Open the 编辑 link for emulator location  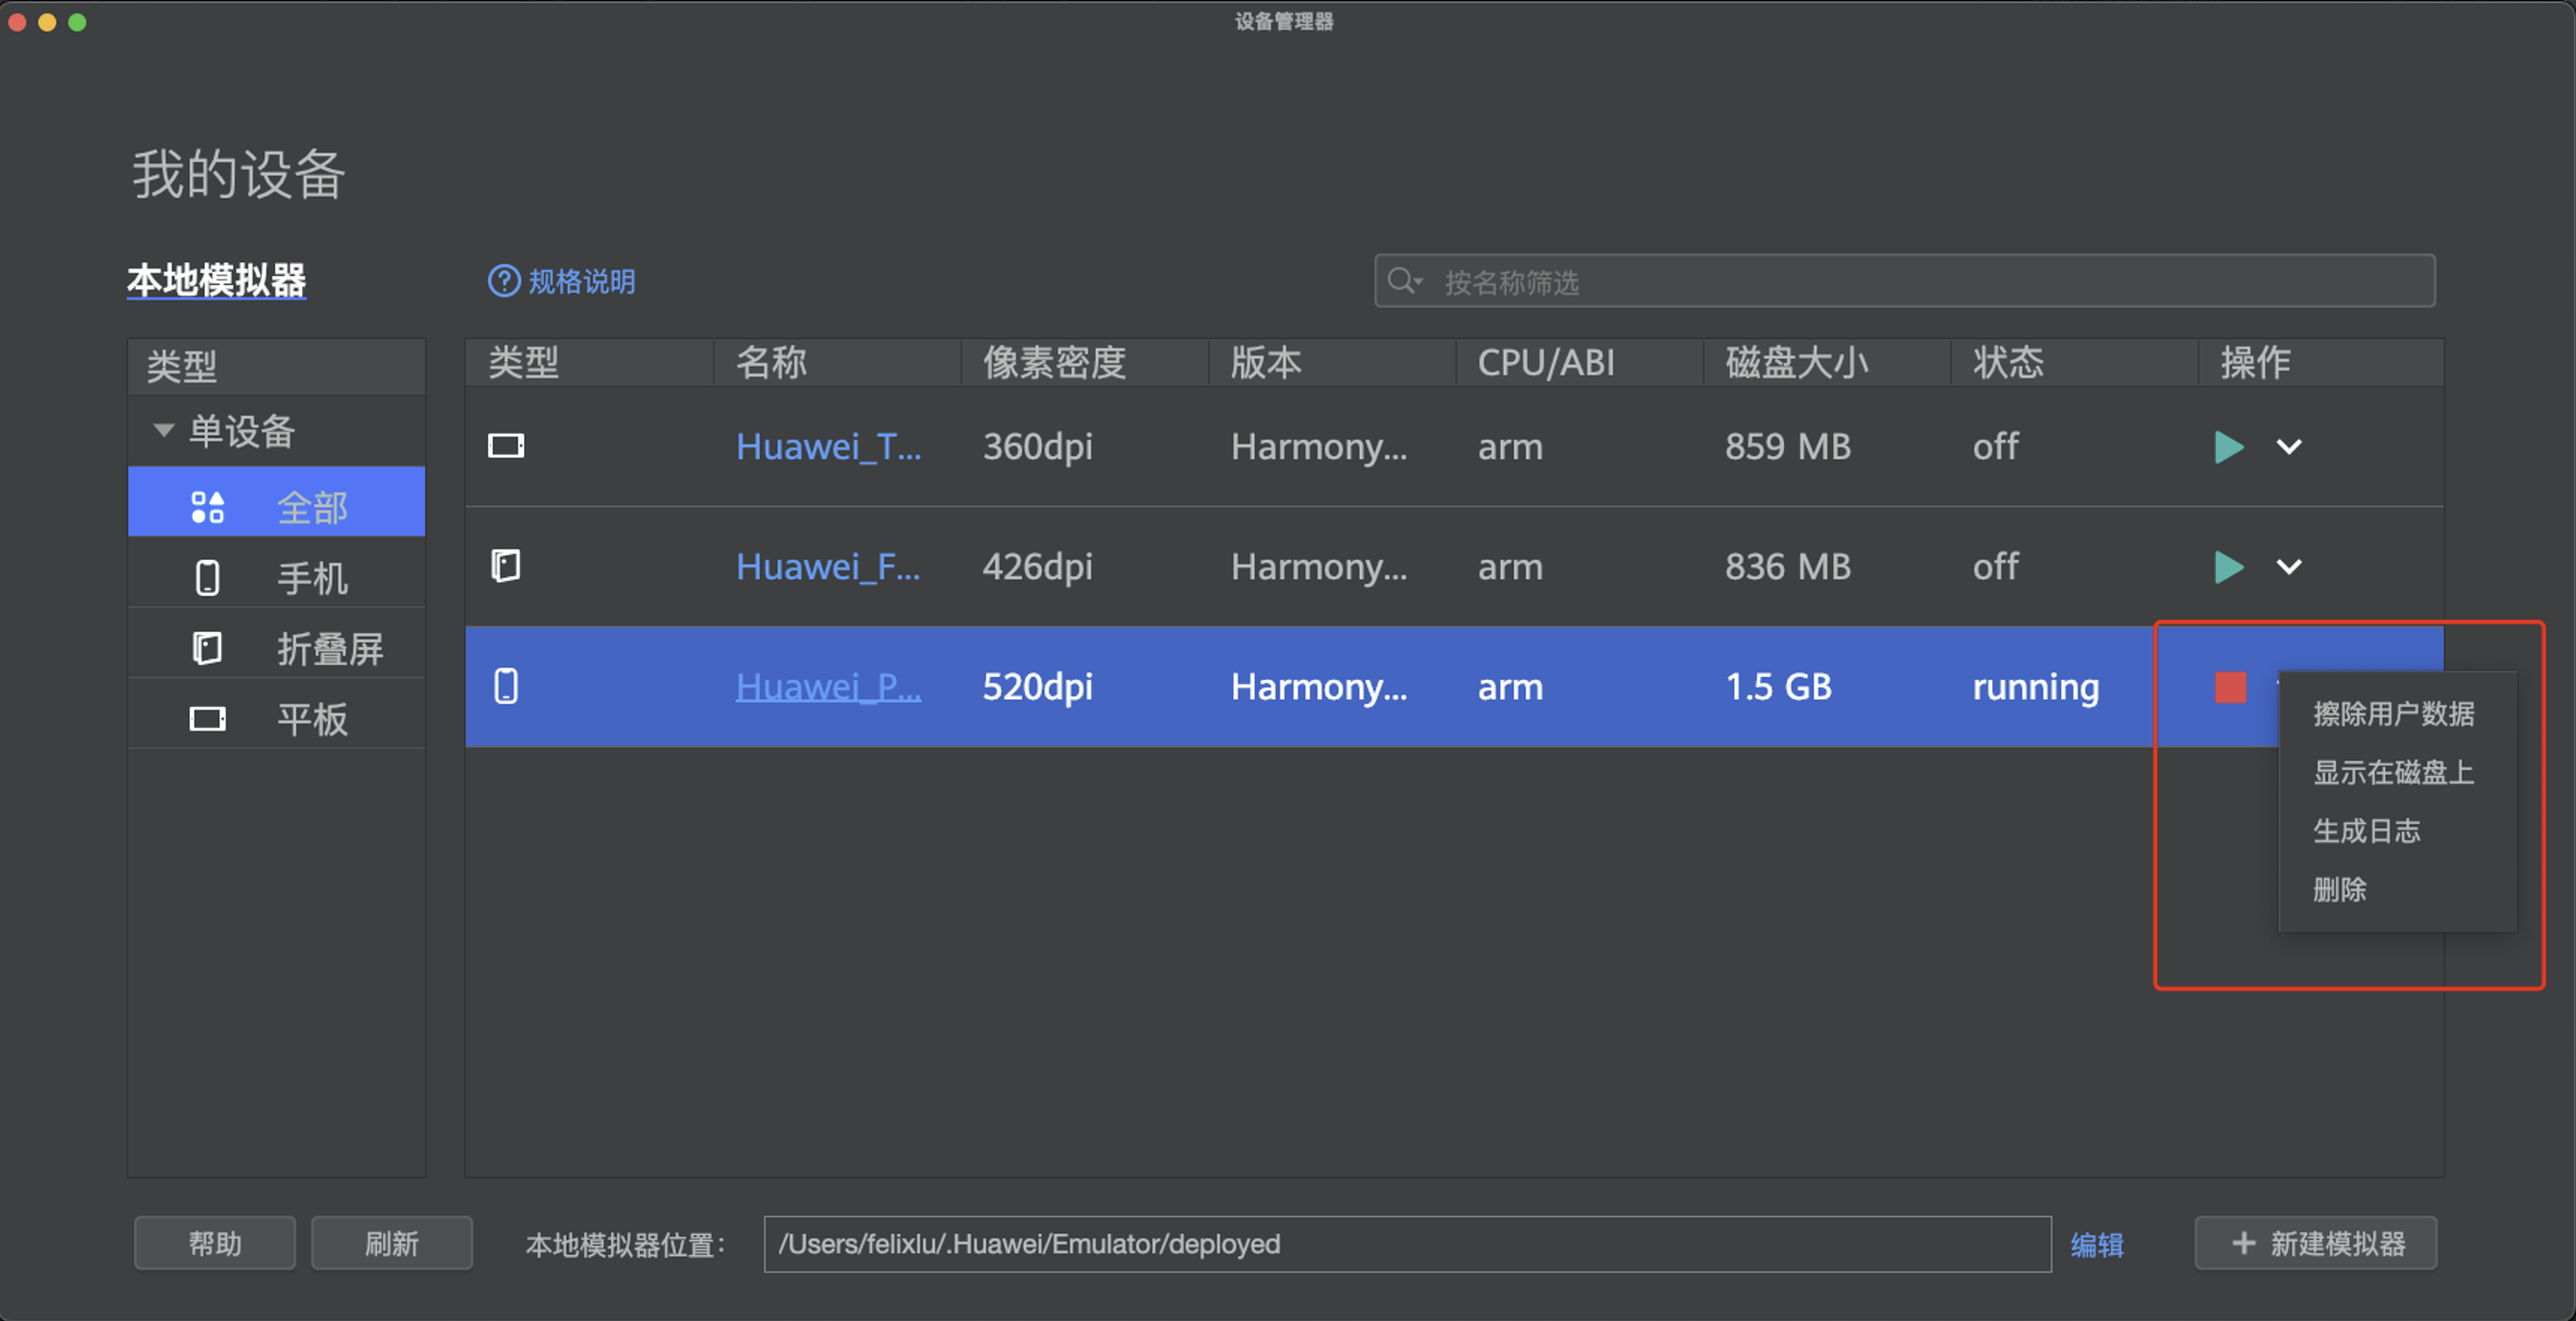[x=2096, y=1245]
